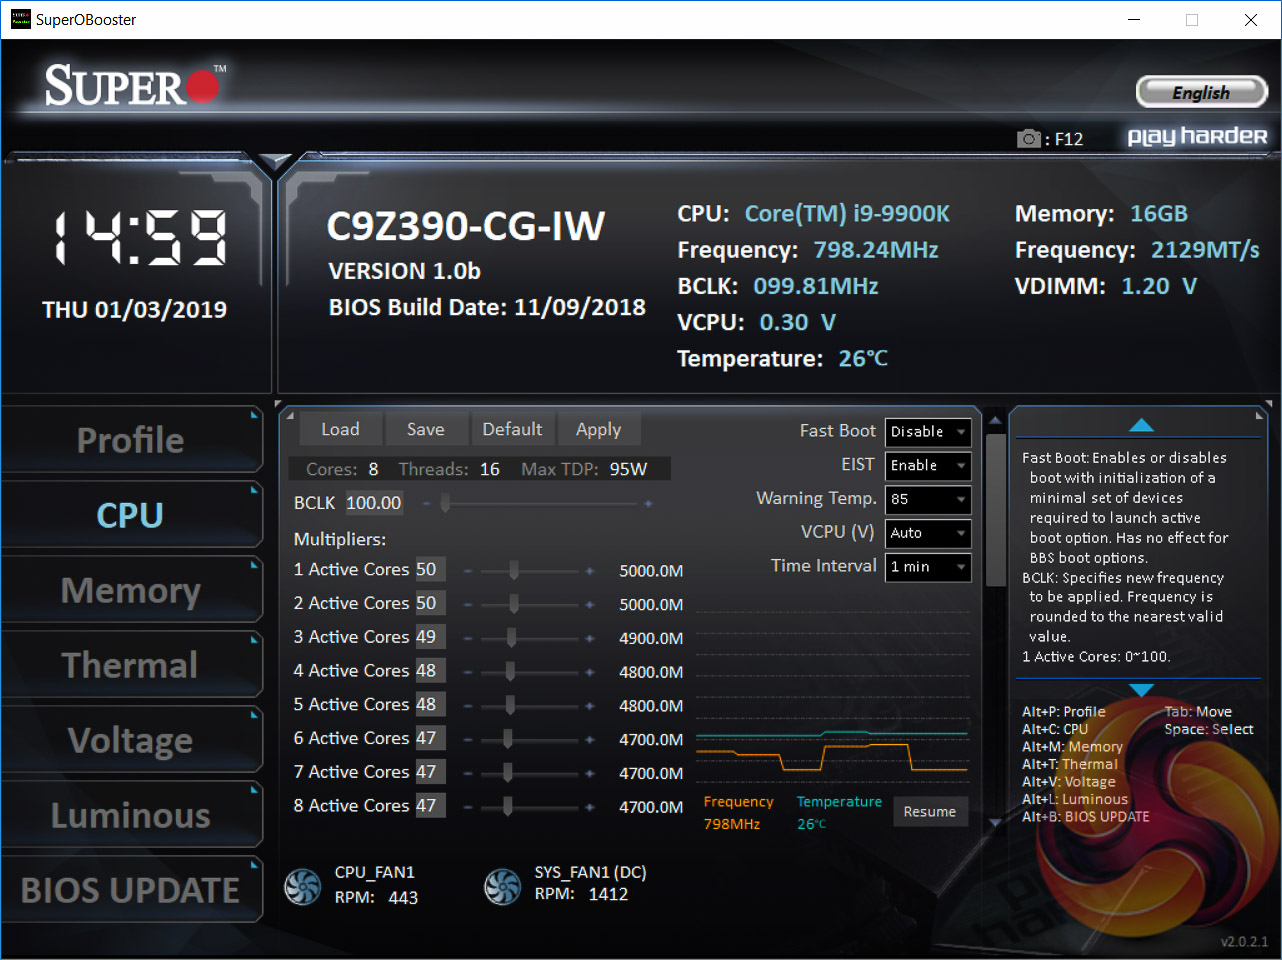This screenshot has height=960, width=1282.
Task: Expand the Time Interval dropdown
Action: (x=928, y=567)
